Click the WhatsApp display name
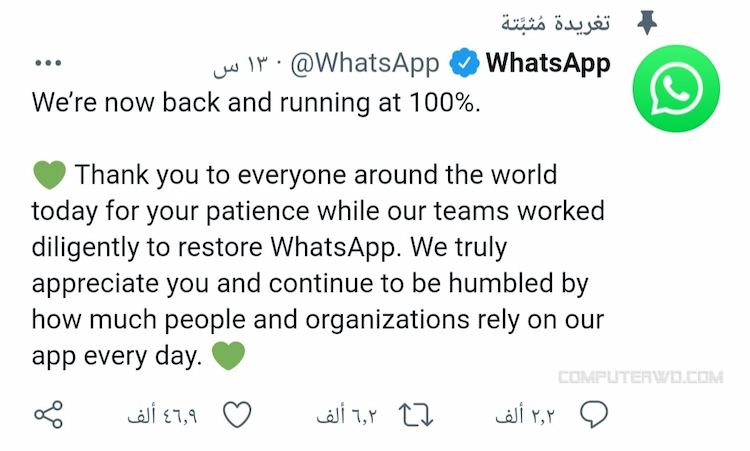 click(x=548, y=63)
